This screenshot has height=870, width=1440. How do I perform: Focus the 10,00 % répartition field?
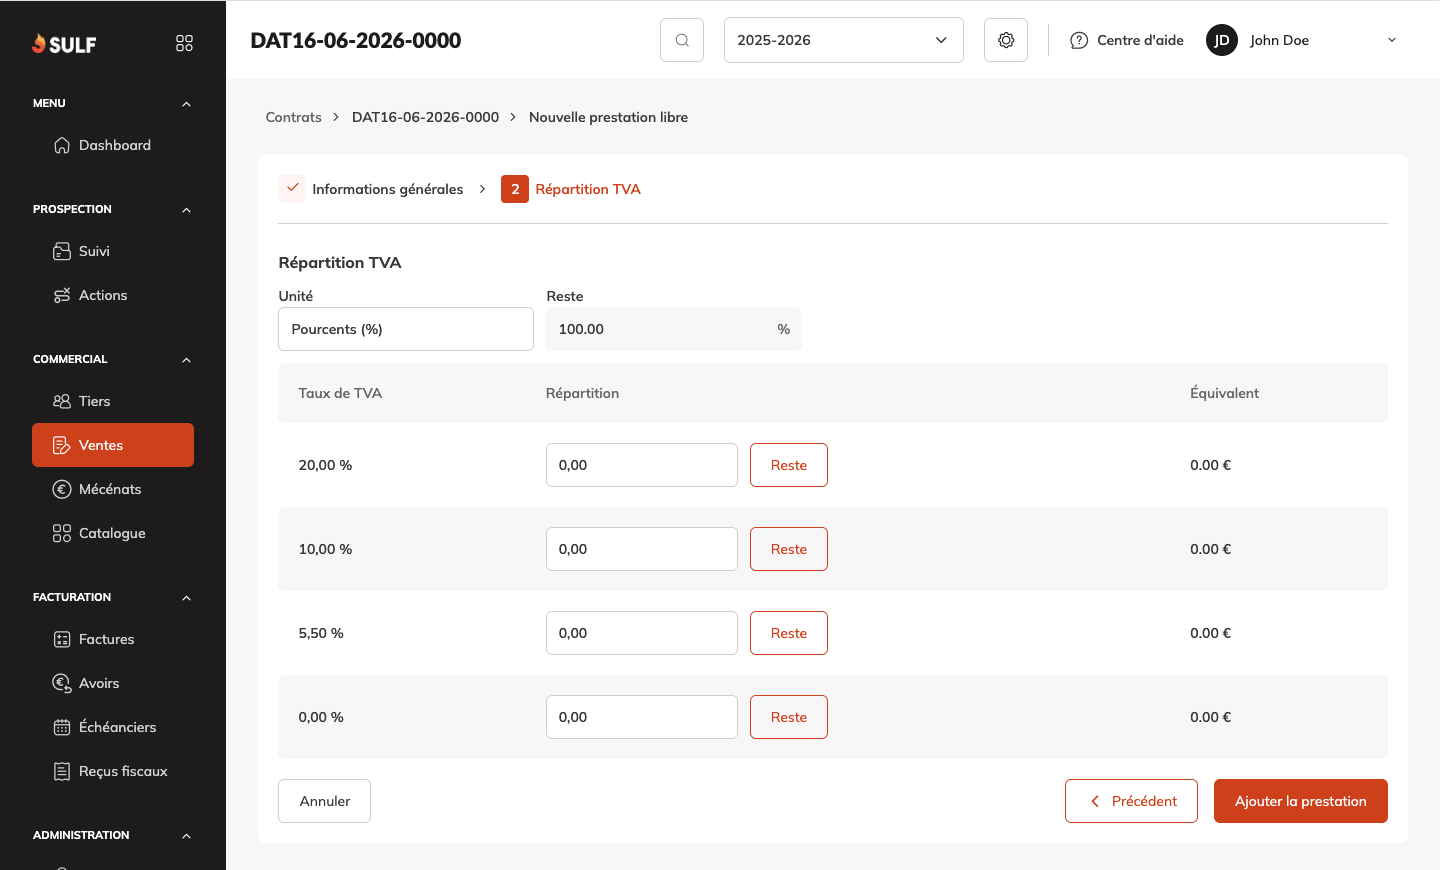point(642,549)
